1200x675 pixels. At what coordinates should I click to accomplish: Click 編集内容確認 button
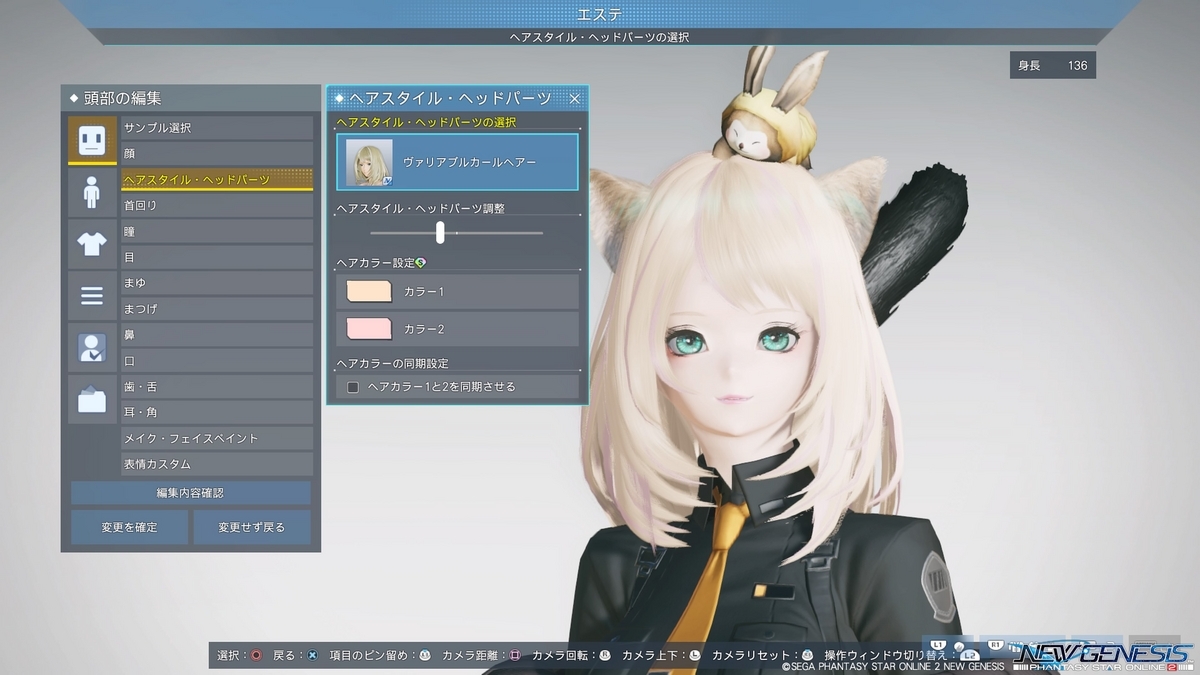click(x=190, y=493)
